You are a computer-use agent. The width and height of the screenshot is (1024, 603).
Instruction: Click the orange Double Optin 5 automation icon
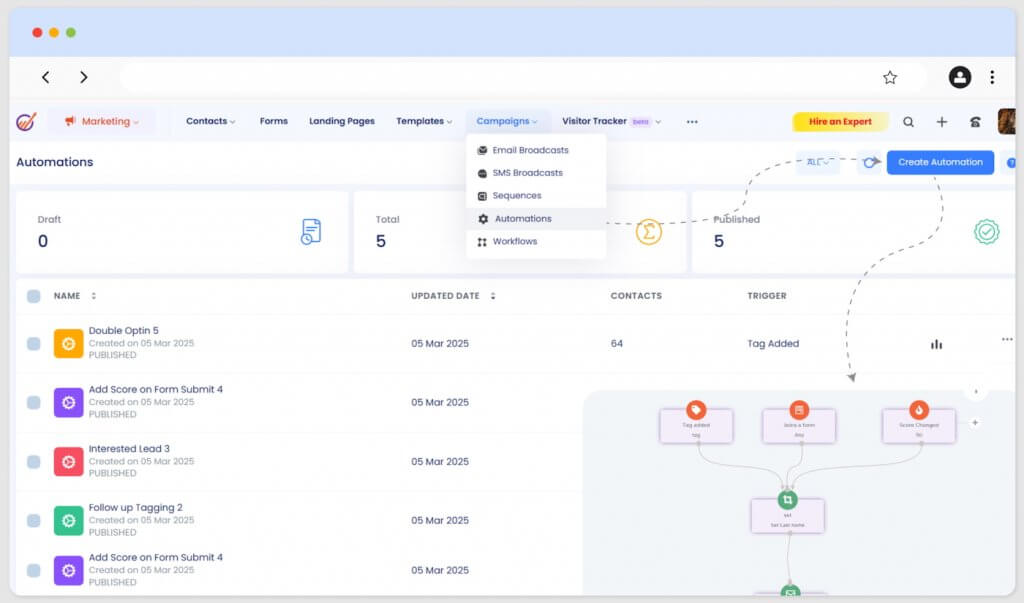[67, 343]
